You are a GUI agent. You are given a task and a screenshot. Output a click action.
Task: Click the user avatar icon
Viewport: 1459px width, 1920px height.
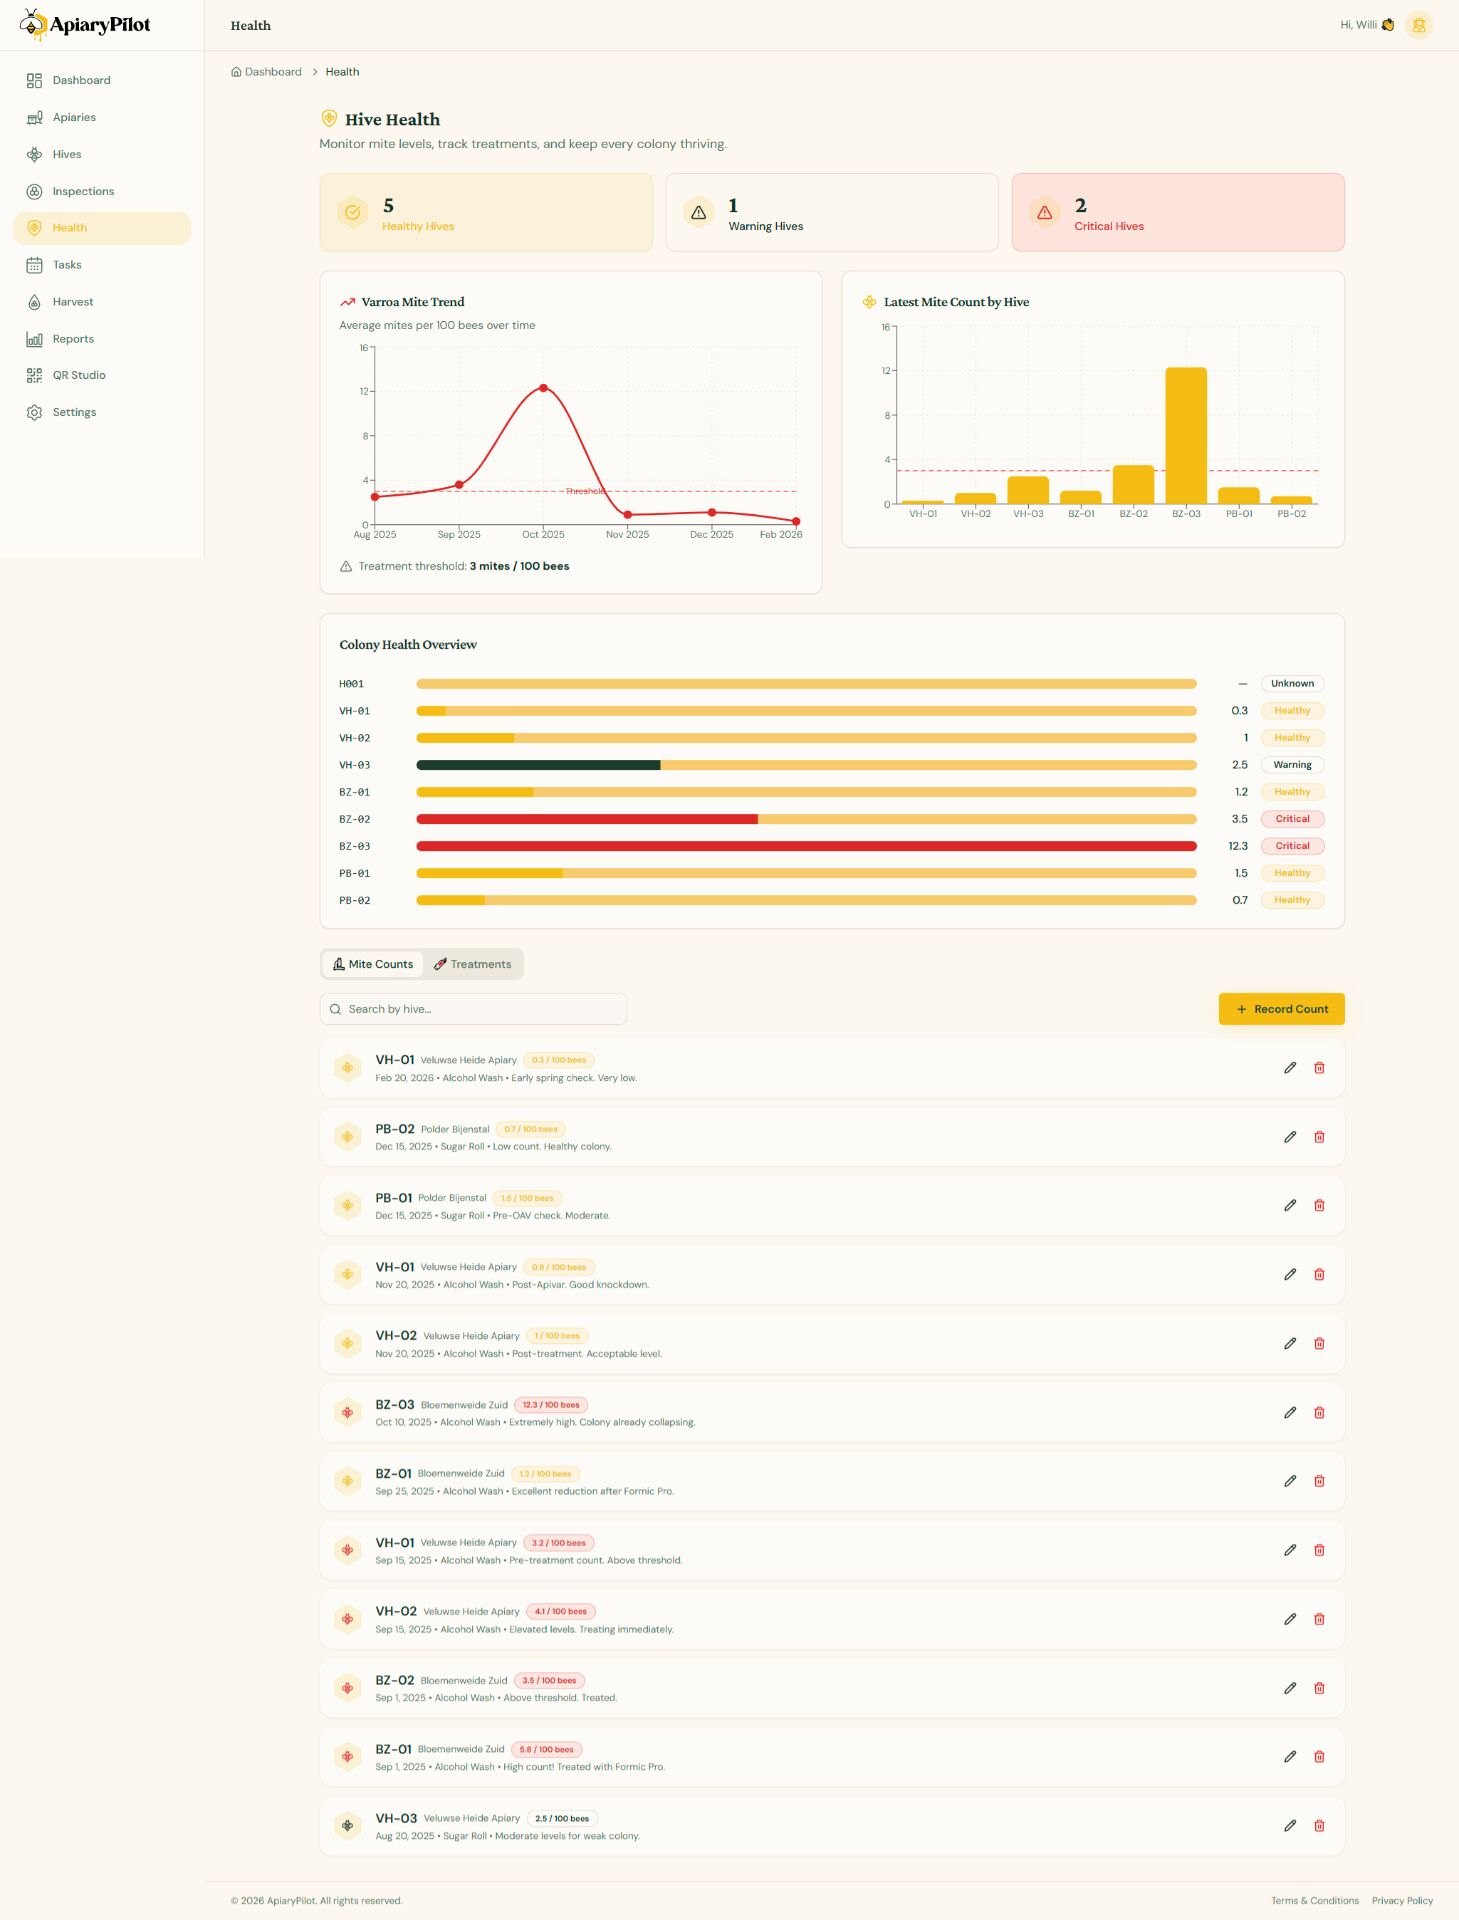(1418, 25)
